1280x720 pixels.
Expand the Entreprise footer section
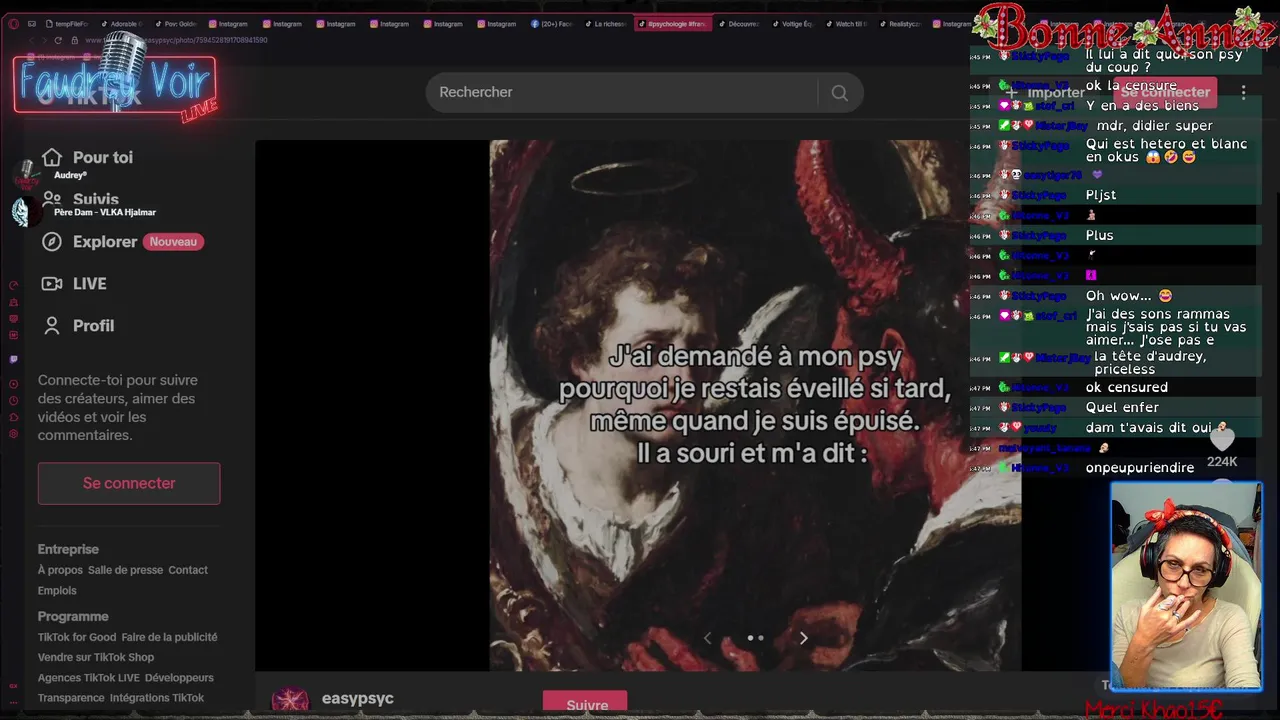[68, 549]
